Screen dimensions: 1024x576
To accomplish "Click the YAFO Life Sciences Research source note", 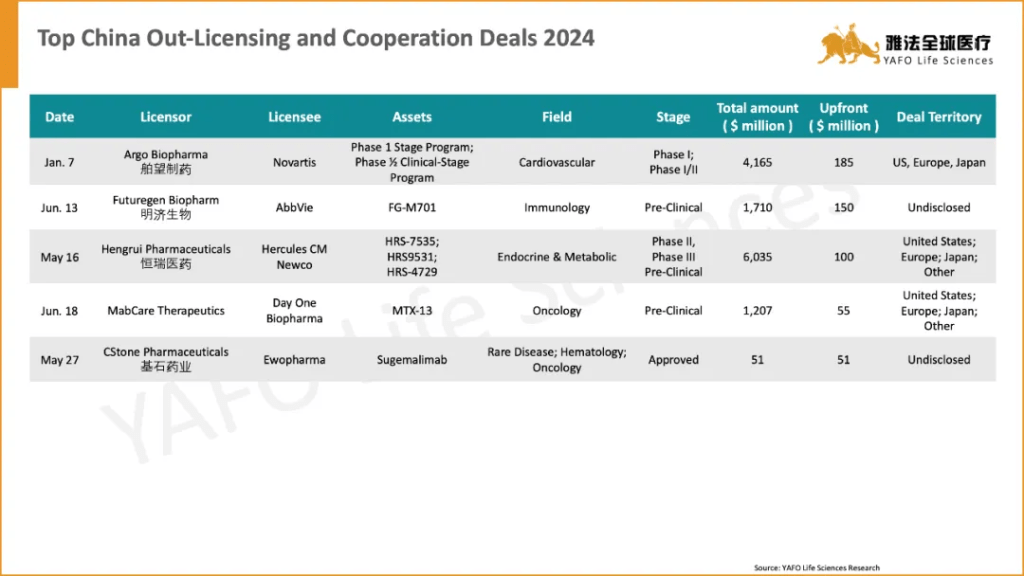I will [817, 568].
